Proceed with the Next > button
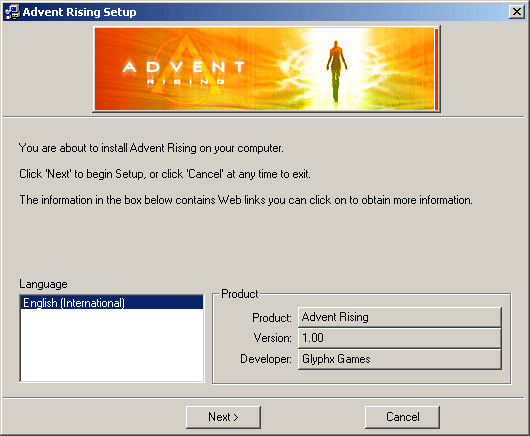The height and width of the screenshot is (436, 530). (x=223, y=417)
